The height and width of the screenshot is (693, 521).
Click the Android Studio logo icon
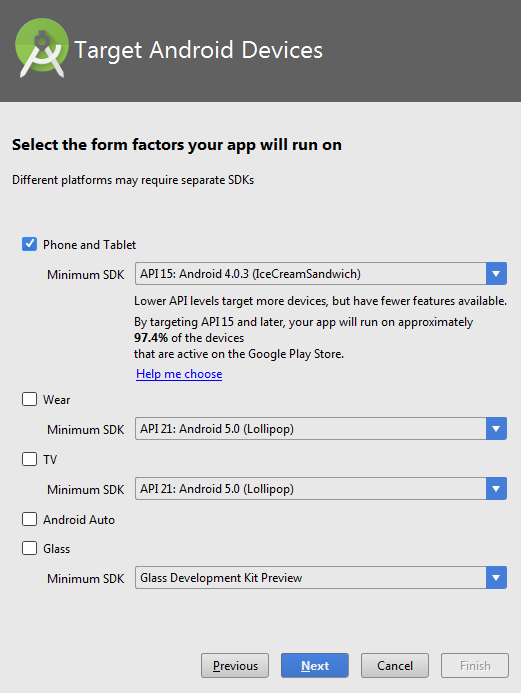42,48
